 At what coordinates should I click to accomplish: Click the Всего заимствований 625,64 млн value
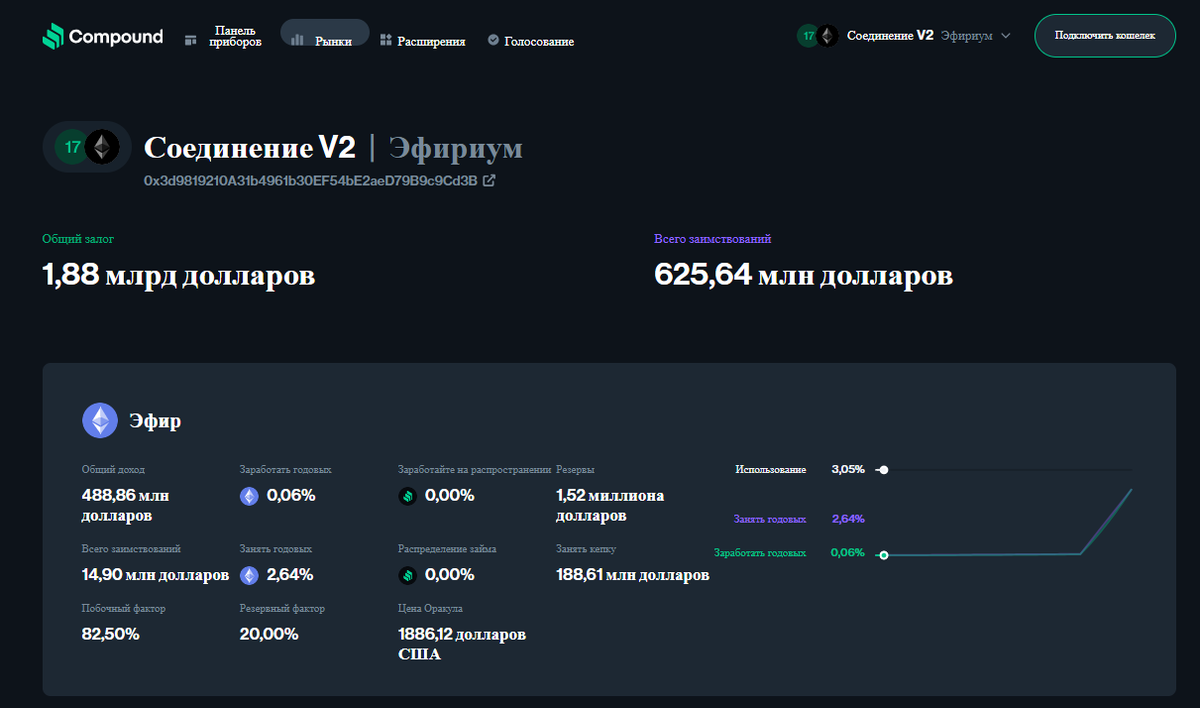pos(803,274)
